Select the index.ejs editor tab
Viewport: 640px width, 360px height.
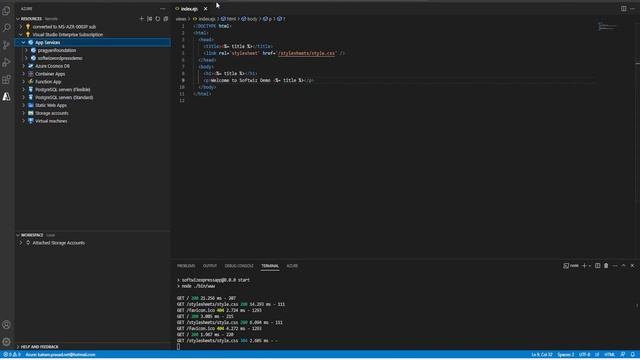point(189,9)
